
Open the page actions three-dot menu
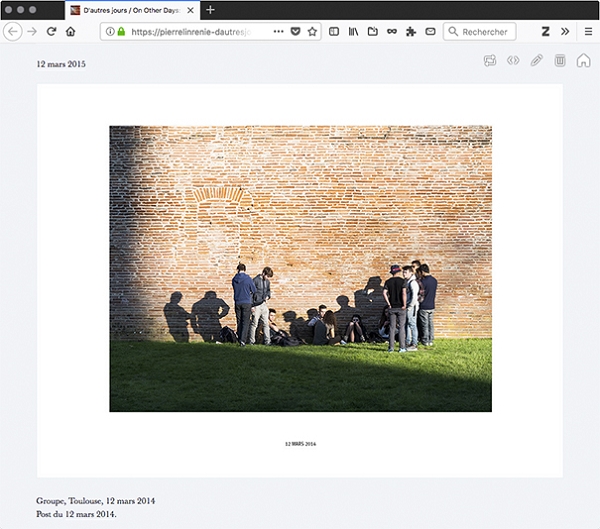278,32
